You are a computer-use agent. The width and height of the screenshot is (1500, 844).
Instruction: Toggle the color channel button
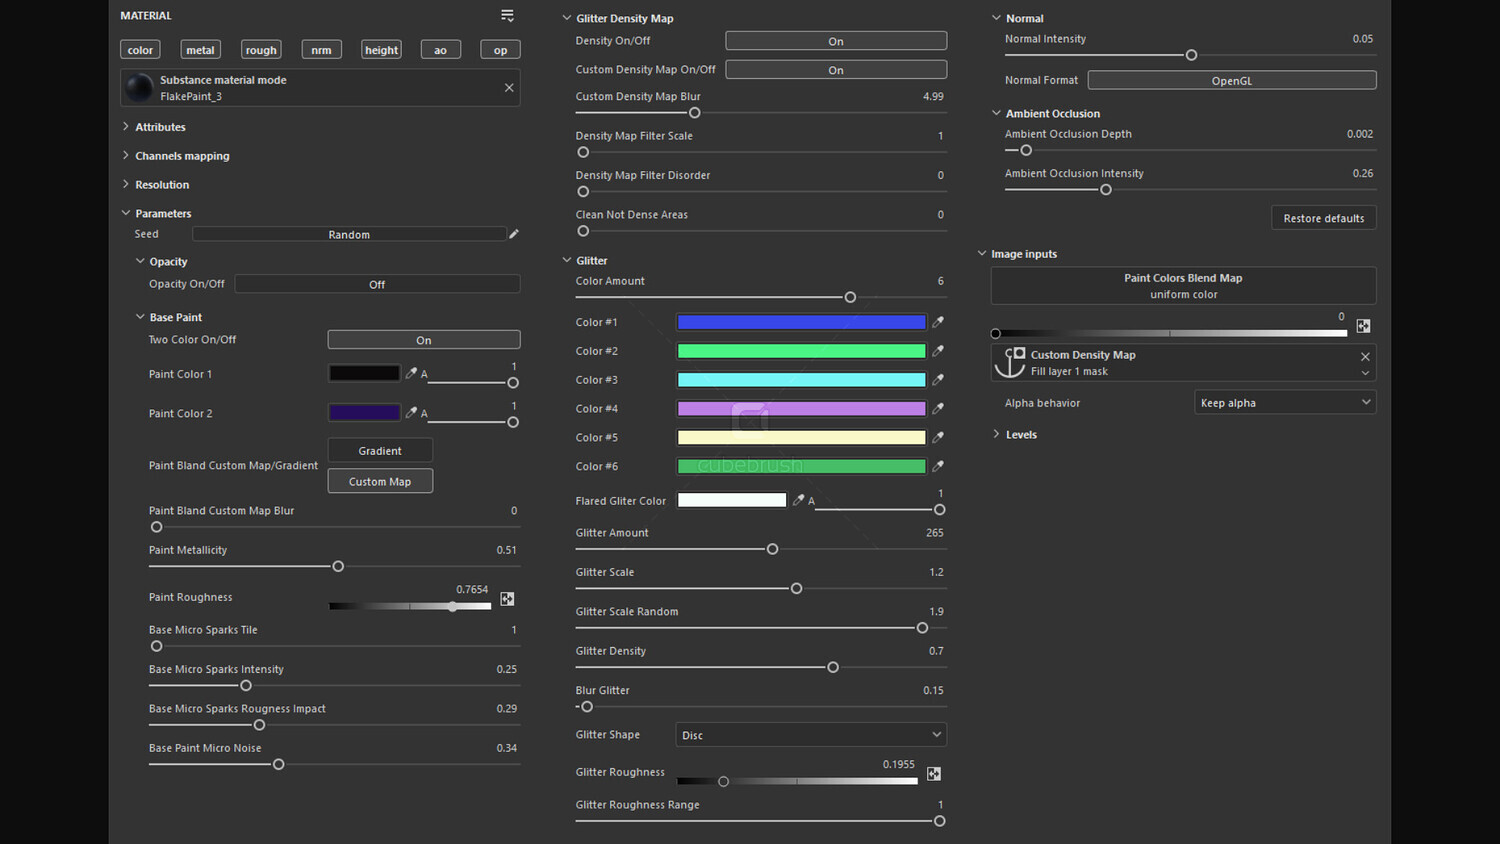[140, 50]
